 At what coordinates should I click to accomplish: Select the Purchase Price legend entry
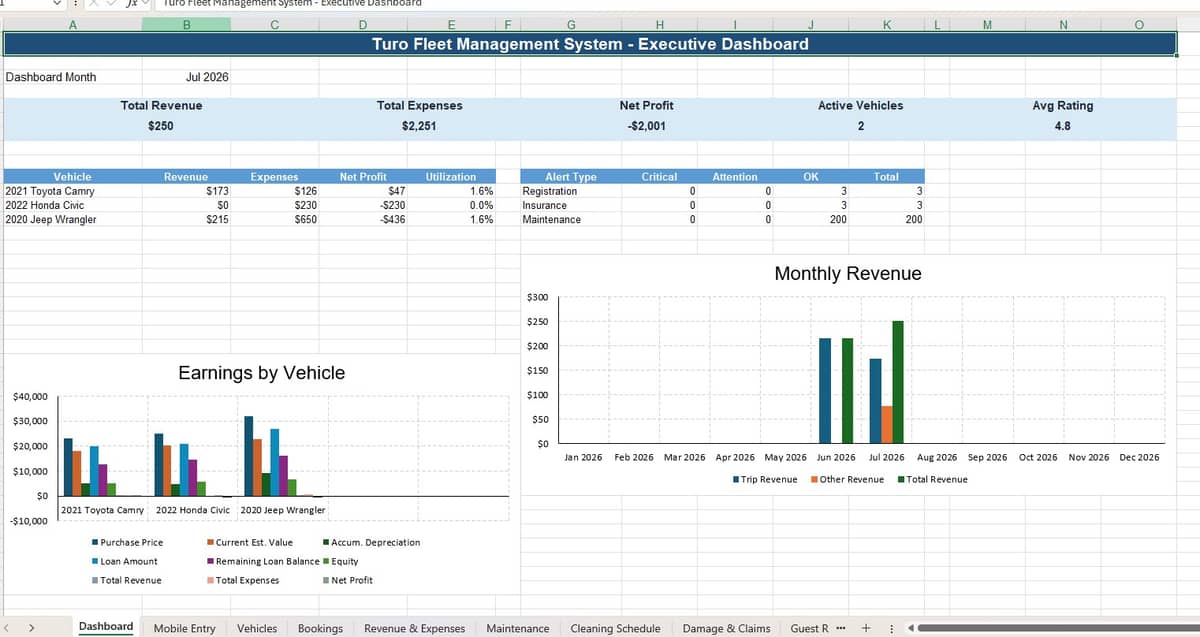click(127, 542)
